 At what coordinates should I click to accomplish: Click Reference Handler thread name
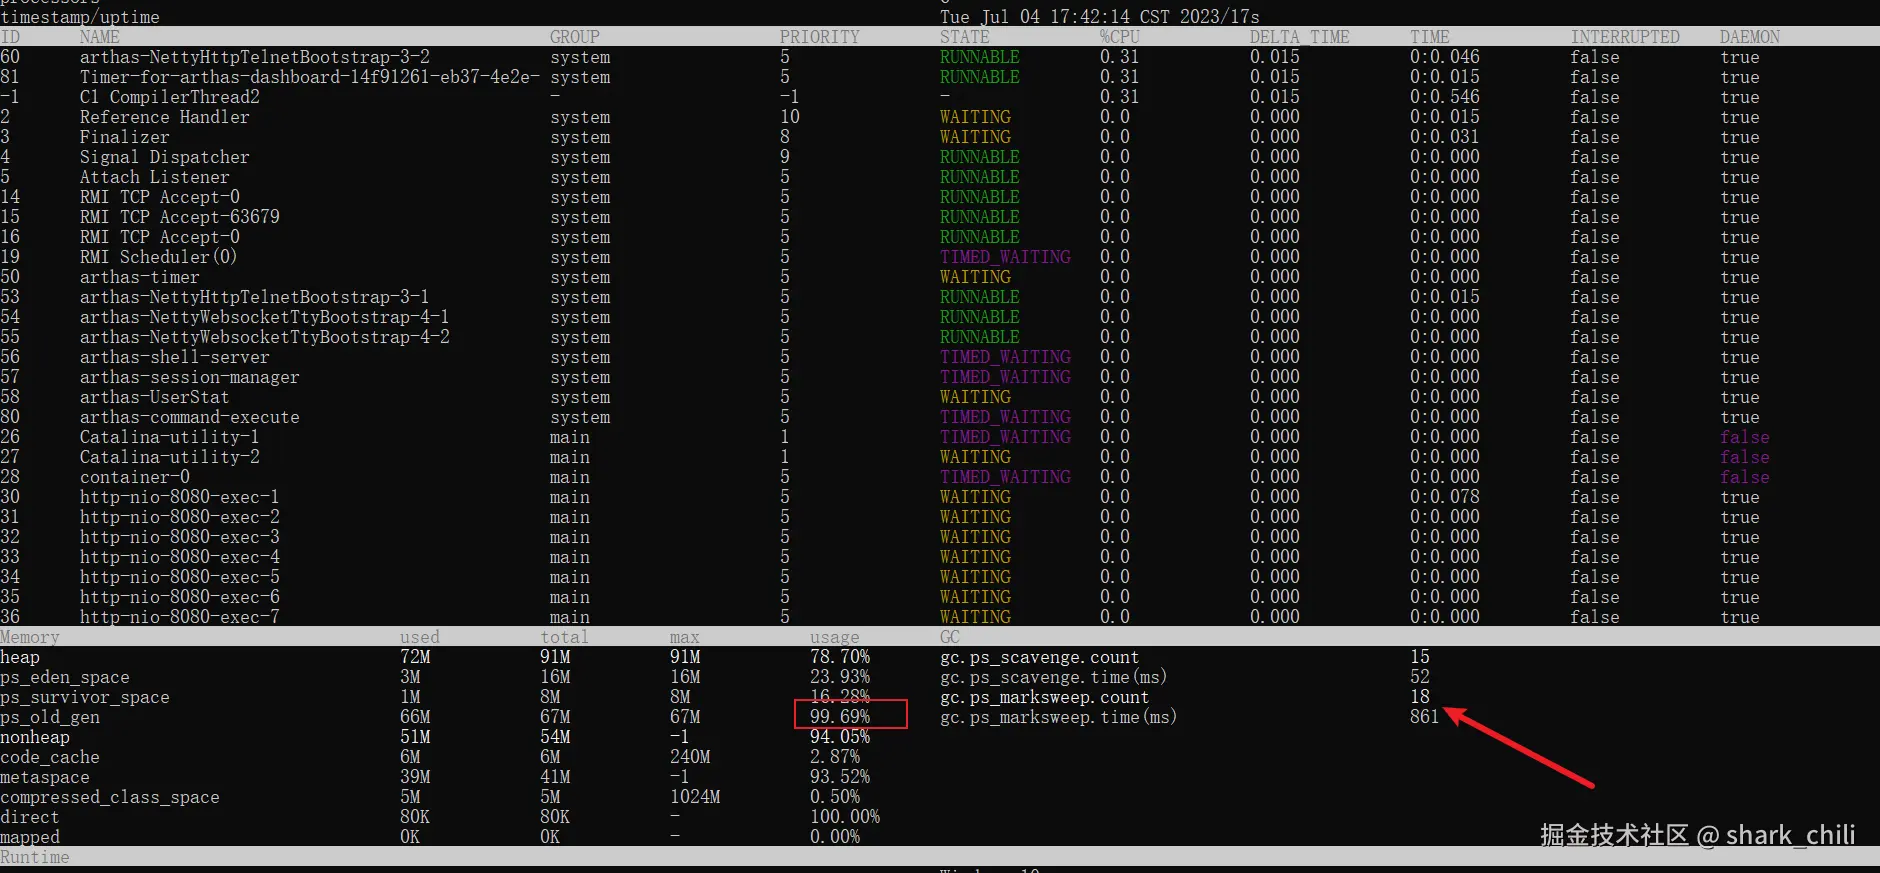tap(165, 117)
